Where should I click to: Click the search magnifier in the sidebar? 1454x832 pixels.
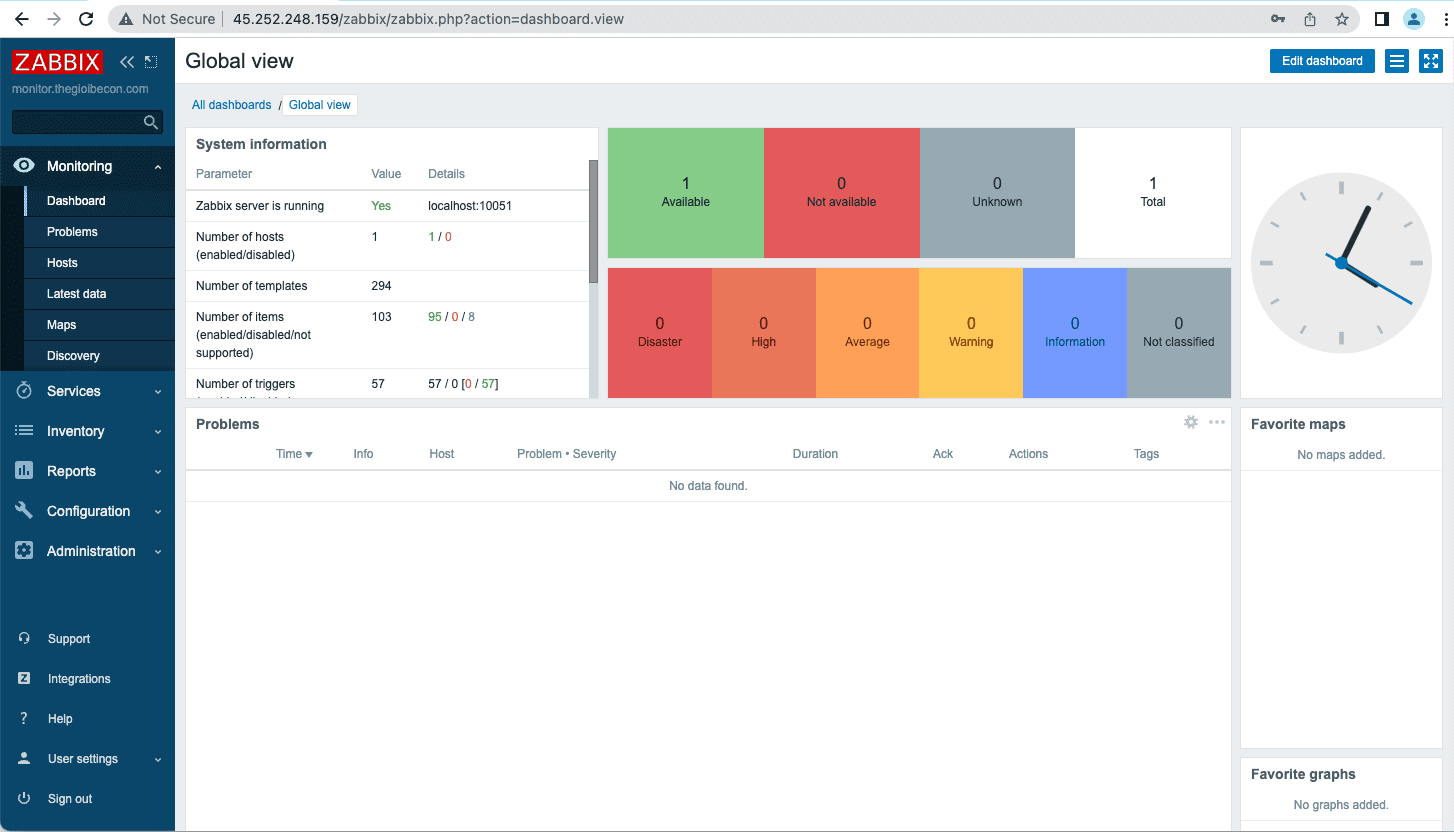click(150, 121)
